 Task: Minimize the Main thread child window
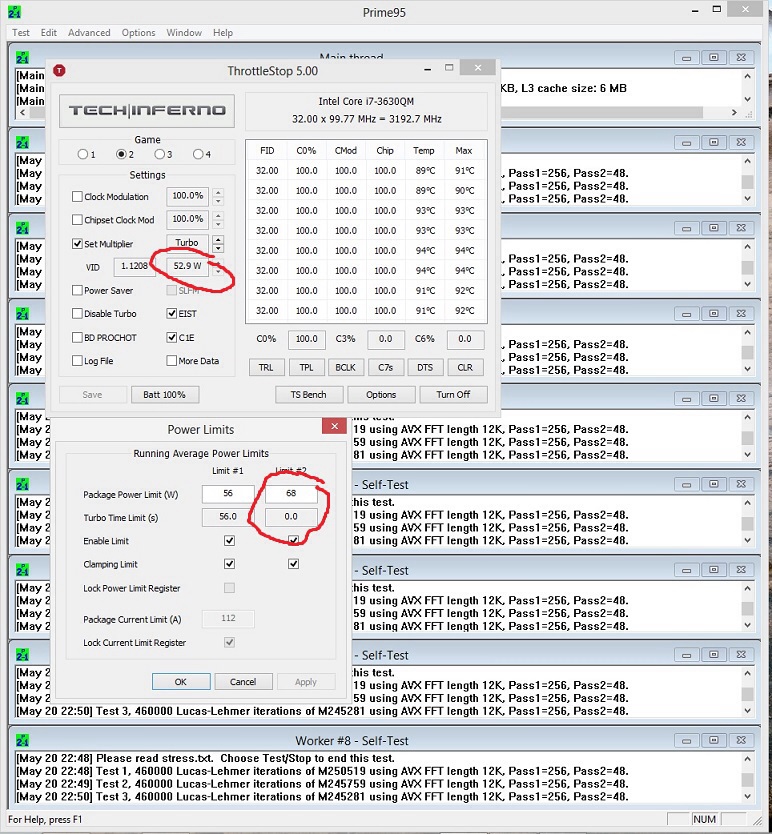tap(686, 57)
